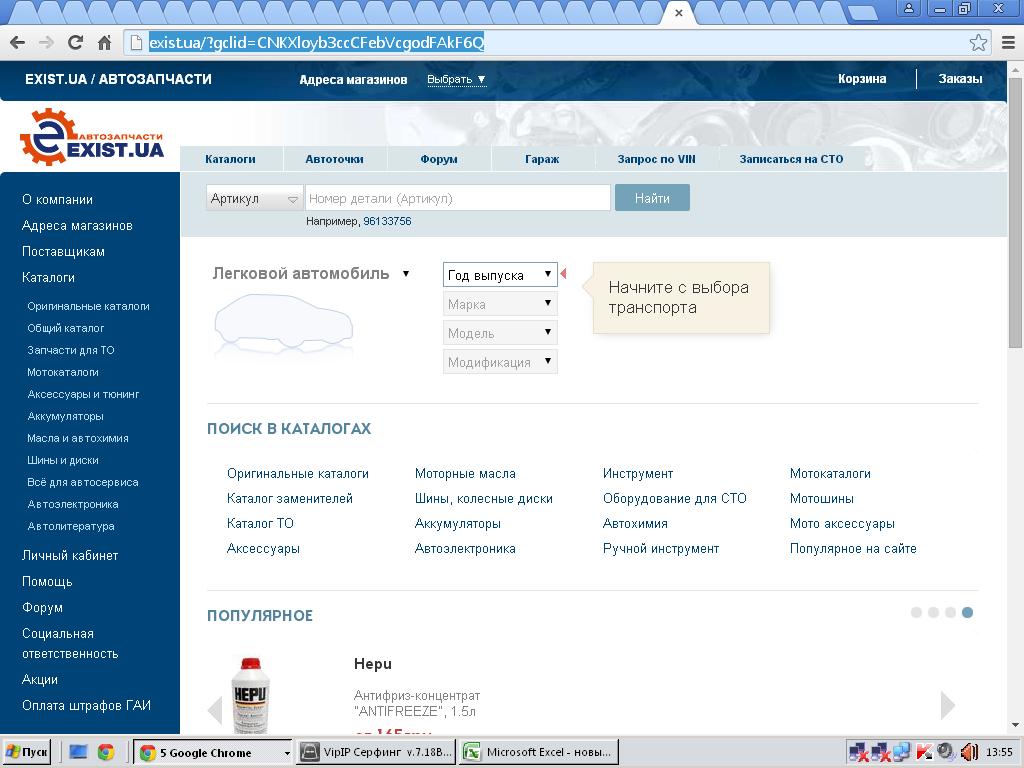This screenshot has width=1024, height=768.
Task: Launch Chrome from the quick launch bar
Action: click(x=106, y=752)
